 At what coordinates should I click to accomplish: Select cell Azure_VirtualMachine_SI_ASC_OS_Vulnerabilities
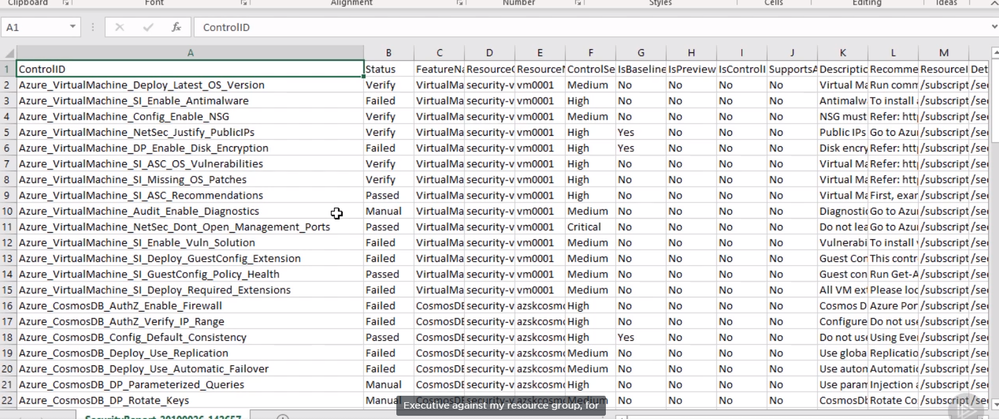(x=190, y=164)
